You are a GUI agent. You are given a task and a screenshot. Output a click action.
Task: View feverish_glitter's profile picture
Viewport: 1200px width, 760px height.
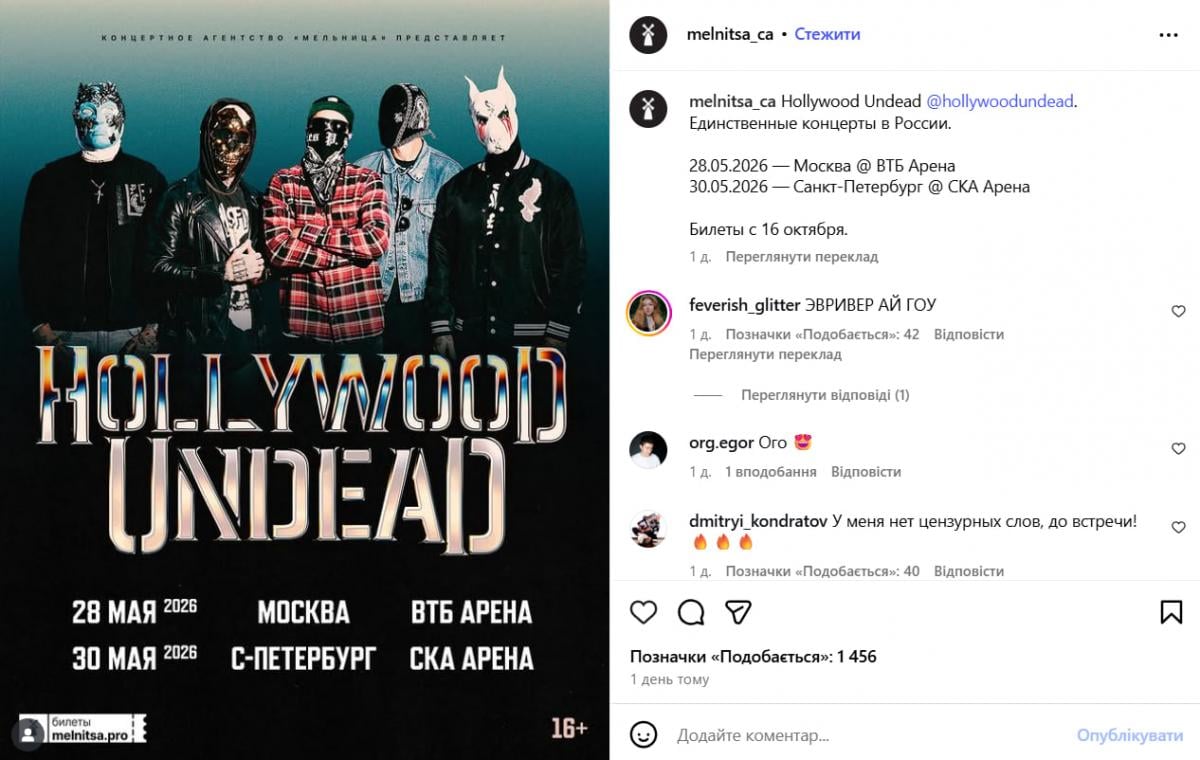648,313
